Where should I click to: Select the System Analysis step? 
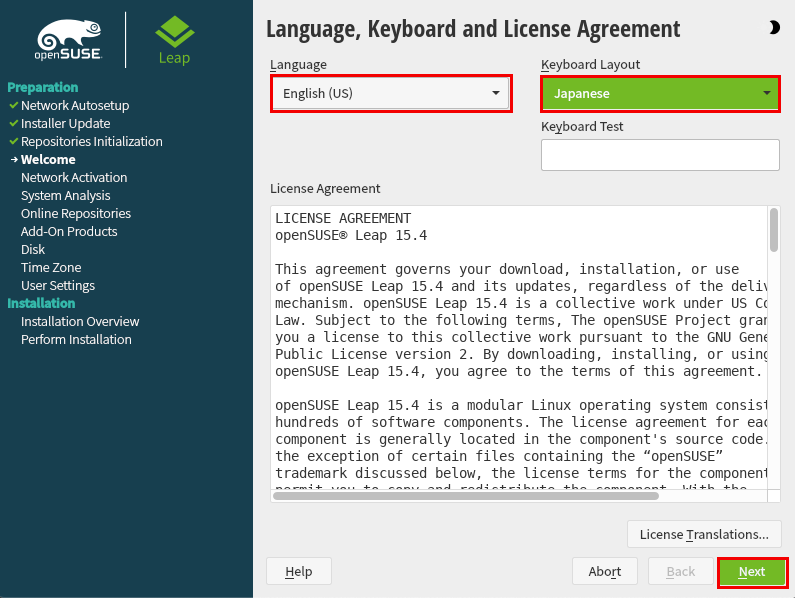65,196
